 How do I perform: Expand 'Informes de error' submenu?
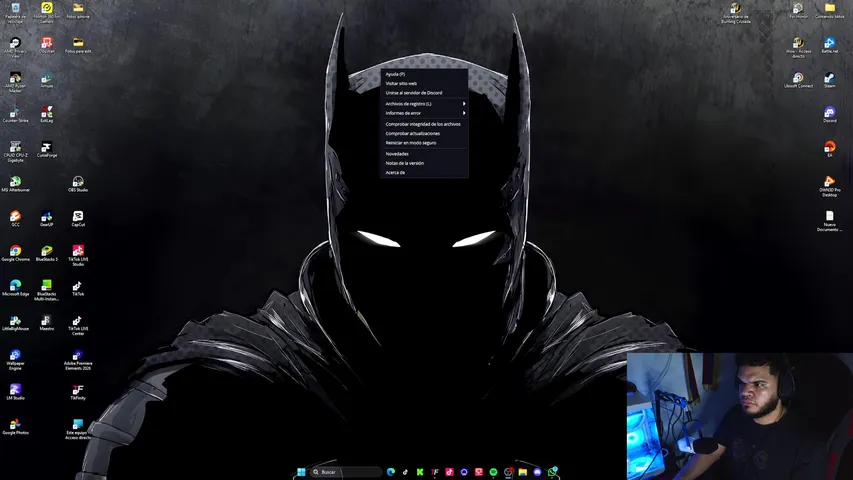424,113
